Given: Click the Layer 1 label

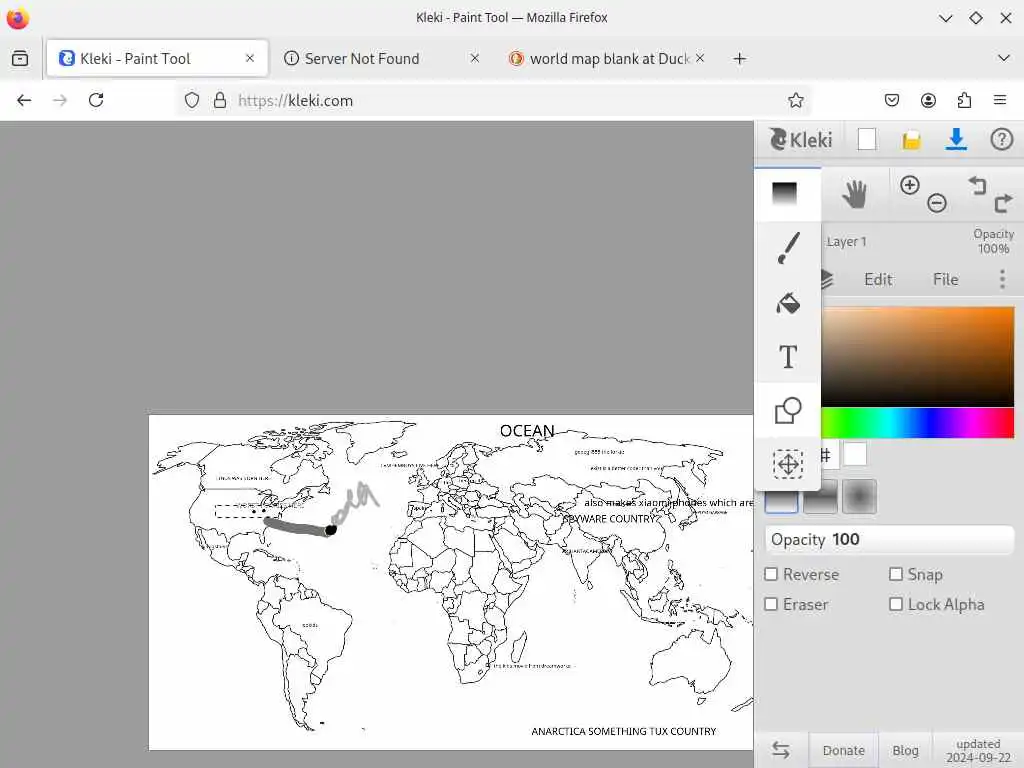Looking at the screenshot, I should point(846,242).
